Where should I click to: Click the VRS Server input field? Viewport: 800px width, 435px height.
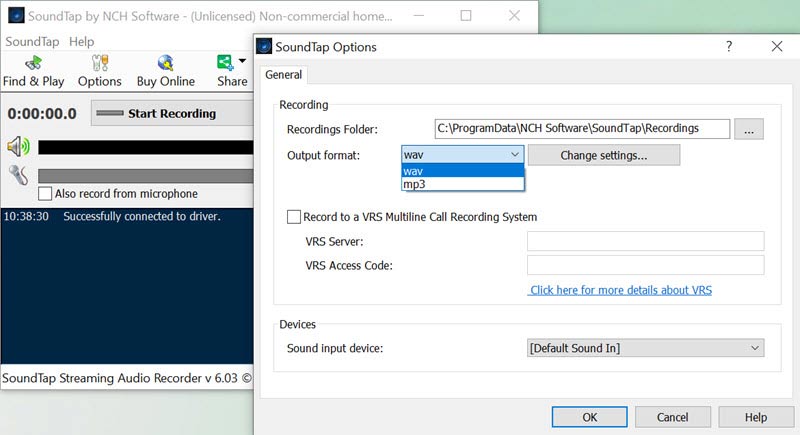645,241
